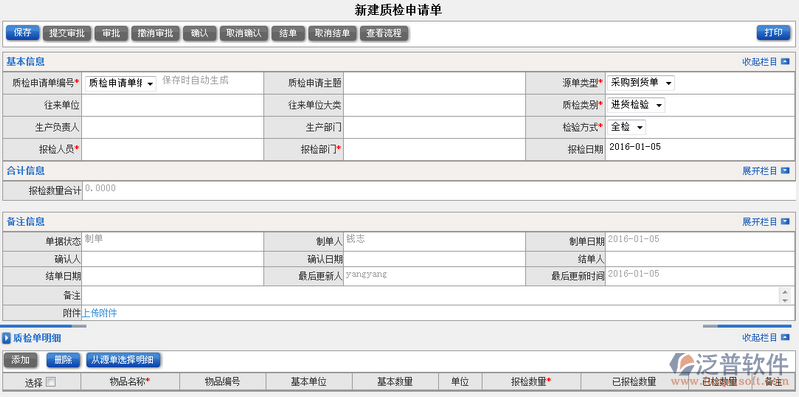Click collapse icon beside 基本信息 收起栏目

[x=785, y=62]
